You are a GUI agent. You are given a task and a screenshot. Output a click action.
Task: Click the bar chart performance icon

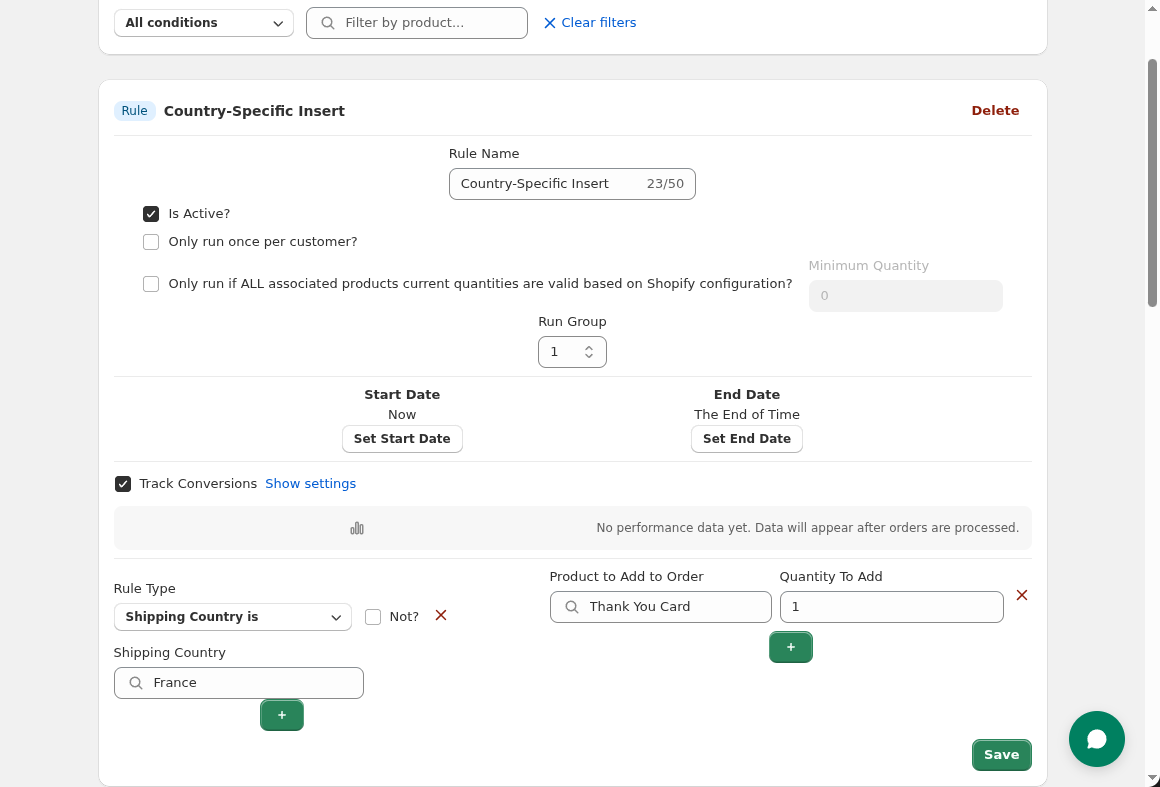tap(357, 528)
